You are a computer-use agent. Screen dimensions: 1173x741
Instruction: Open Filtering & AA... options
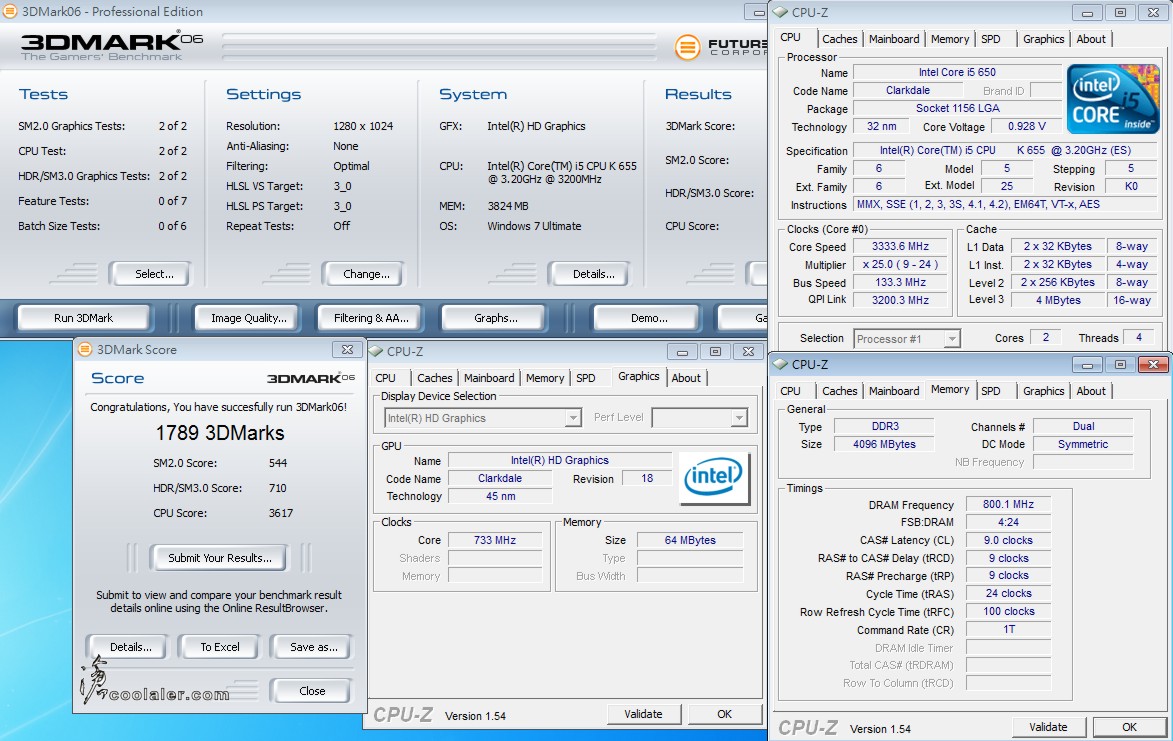click(371, 318)
